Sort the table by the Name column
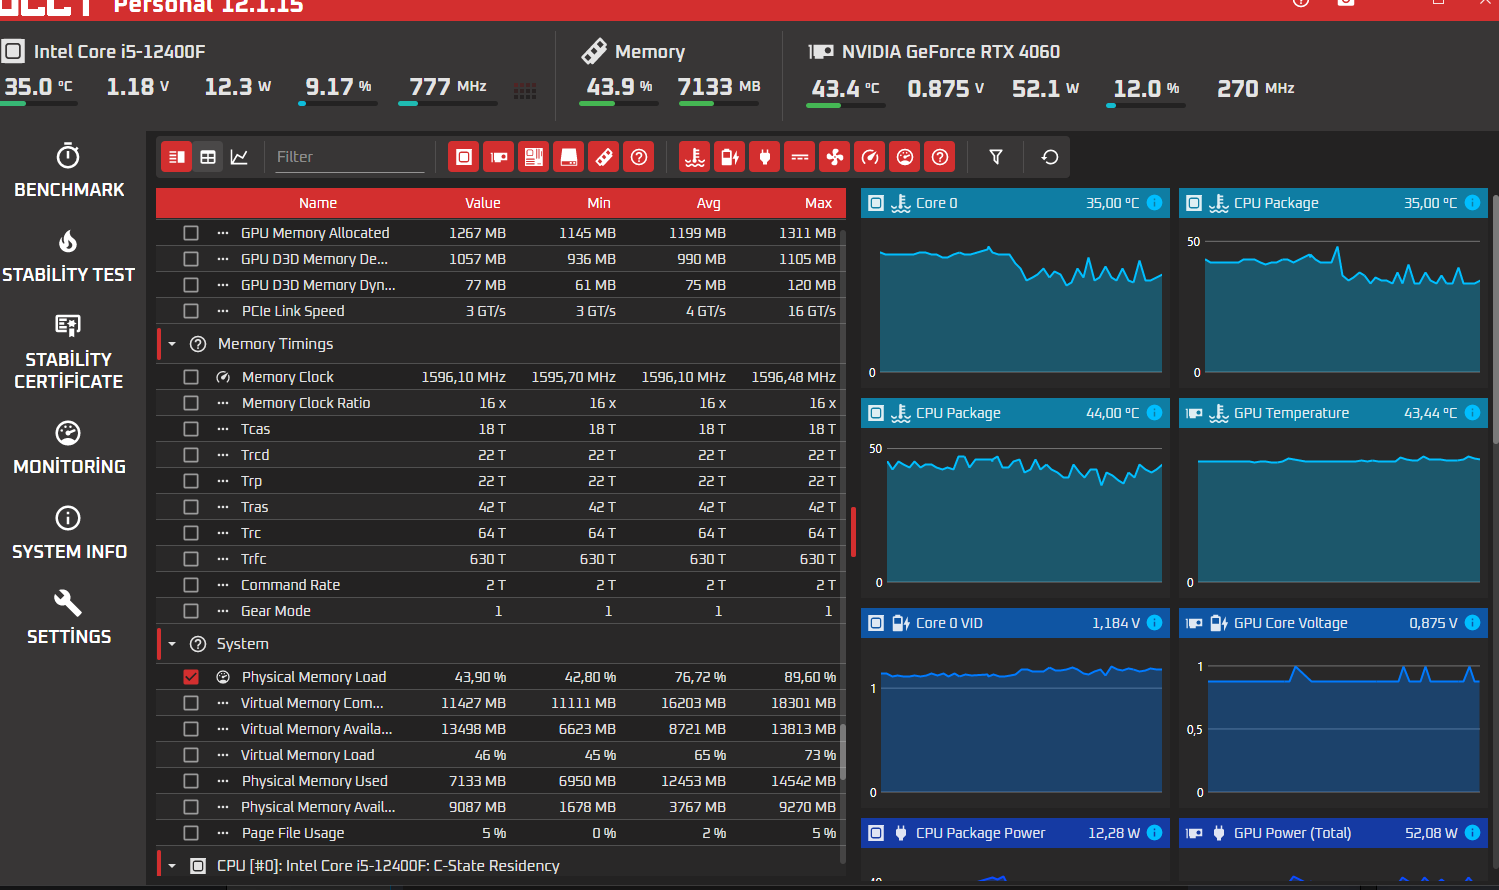The height and width of the screenshot is (890, 1499). tap(318, 203)
